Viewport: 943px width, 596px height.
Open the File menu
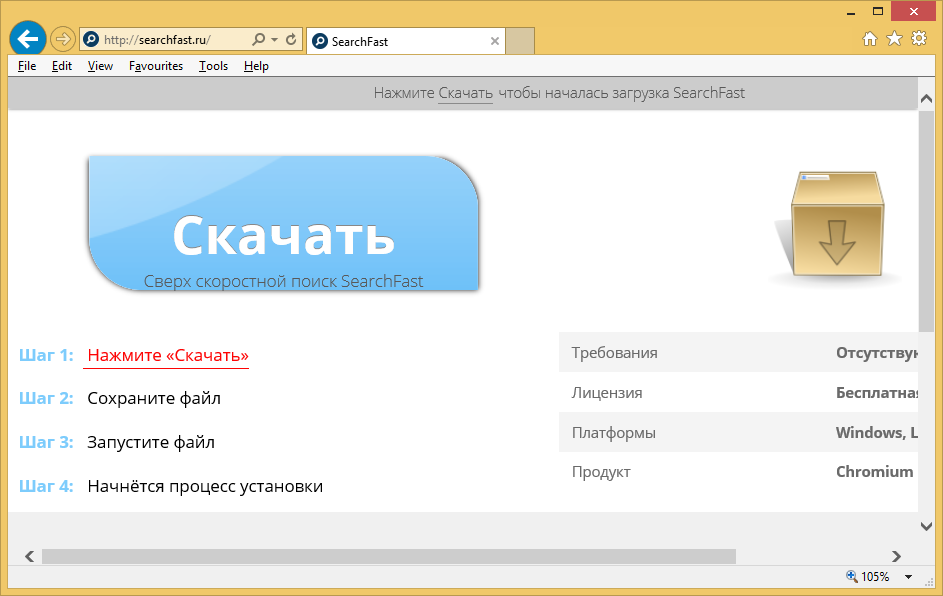27,66
